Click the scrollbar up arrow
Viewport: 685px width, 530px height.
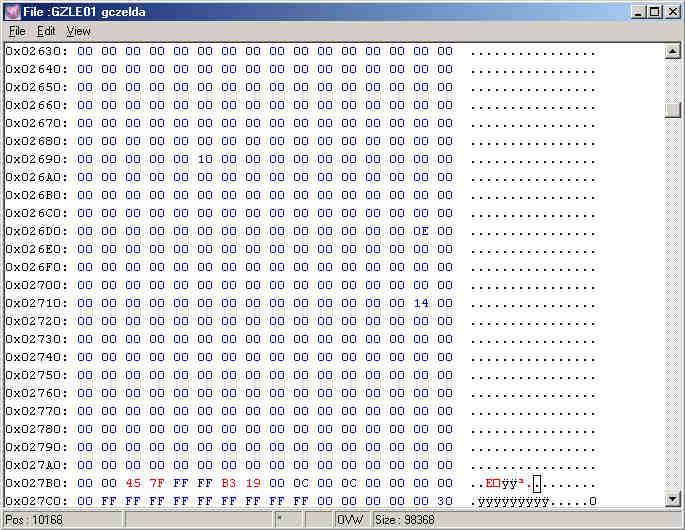point(674,50)
